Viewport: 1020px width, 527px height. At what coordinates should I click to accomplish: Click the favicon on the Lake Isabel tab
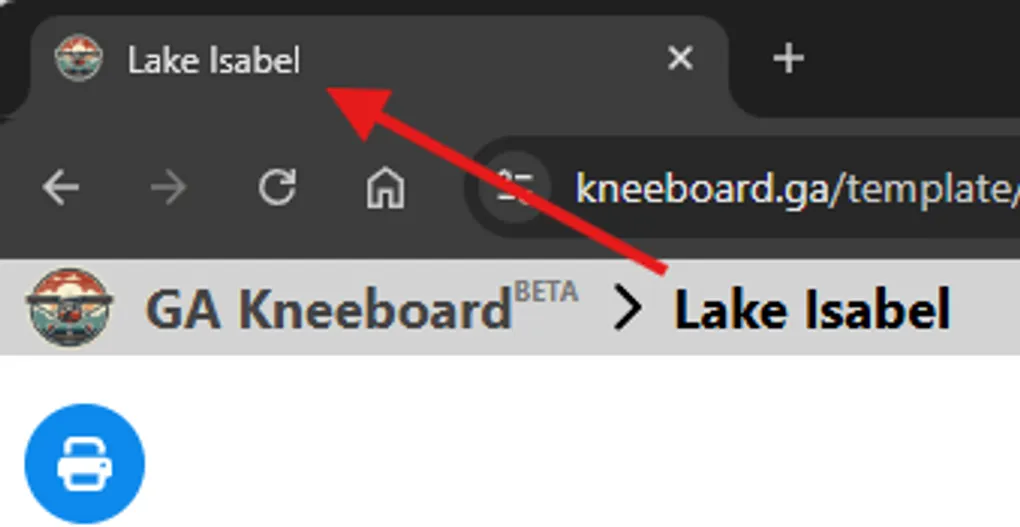click(x=78, y=59)
